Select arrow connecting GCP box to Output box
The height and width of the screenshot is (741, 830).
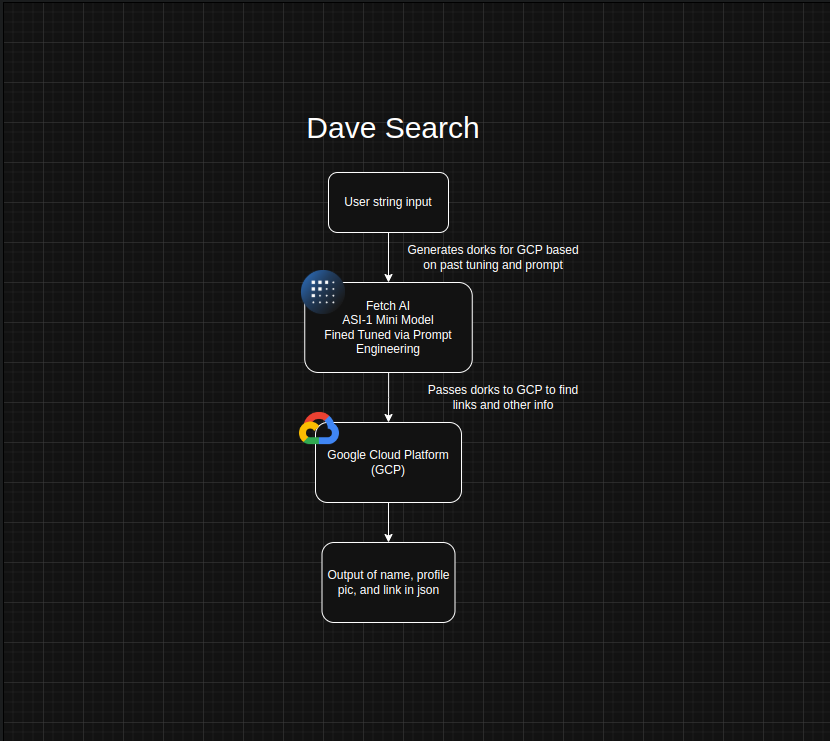[389, 522]
